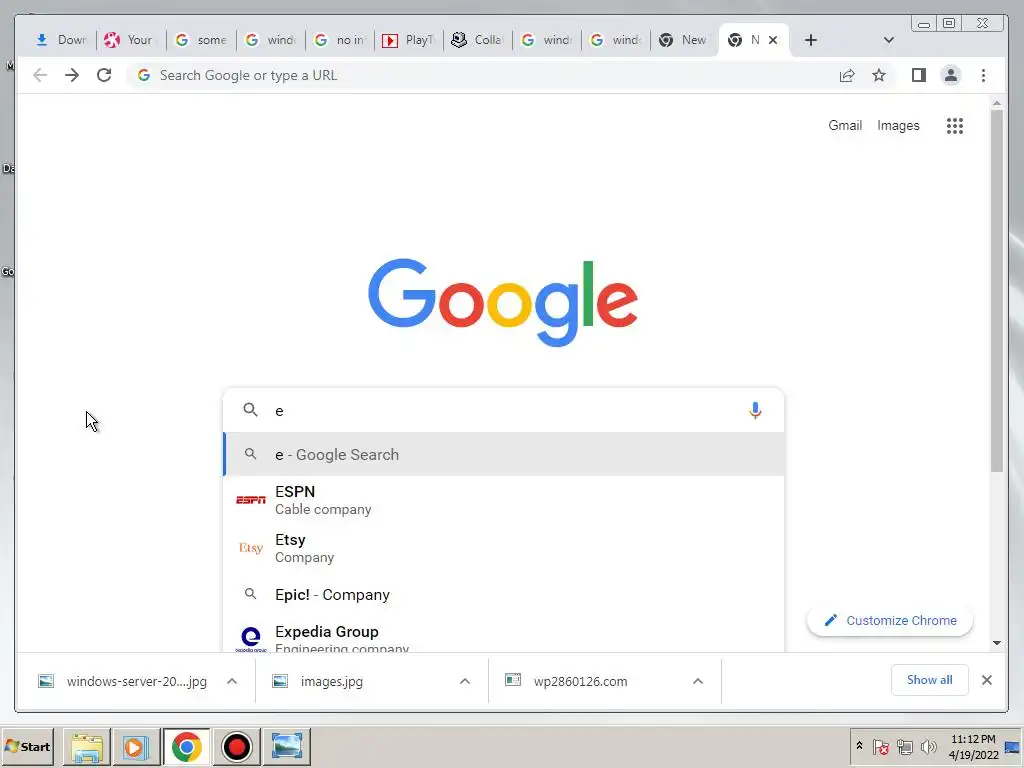The image size is (1024, 768).
Task: Open the Action Center flag icon
Action: [x=880, y=746]
